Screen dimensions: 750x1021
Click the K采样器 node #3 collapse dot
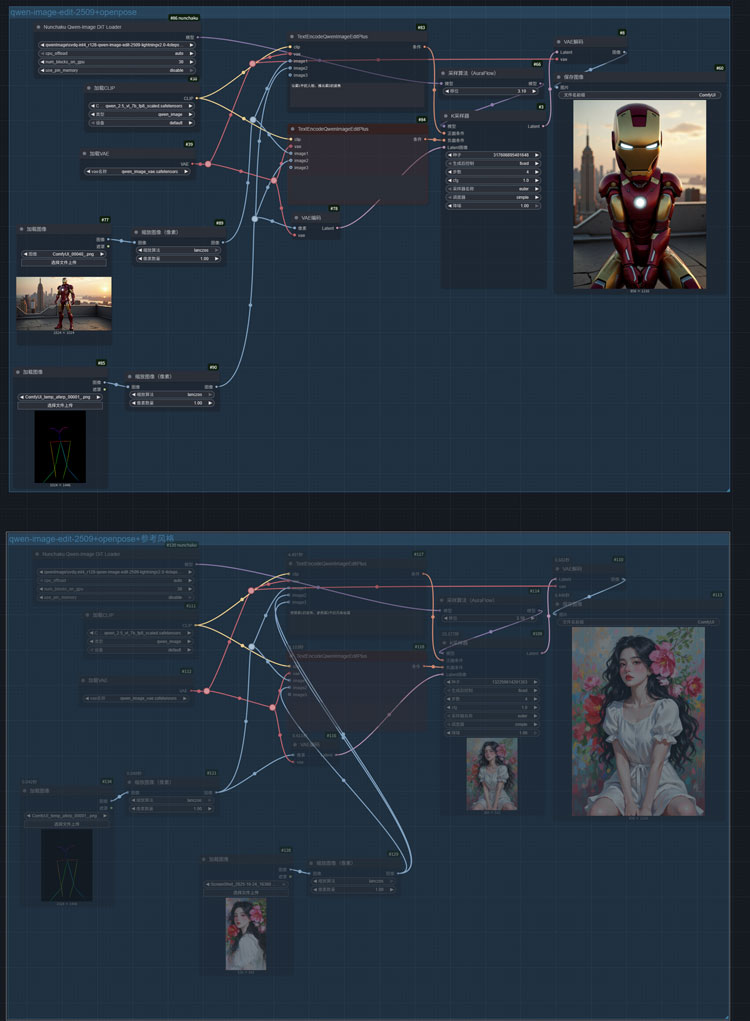pos(445,116)
